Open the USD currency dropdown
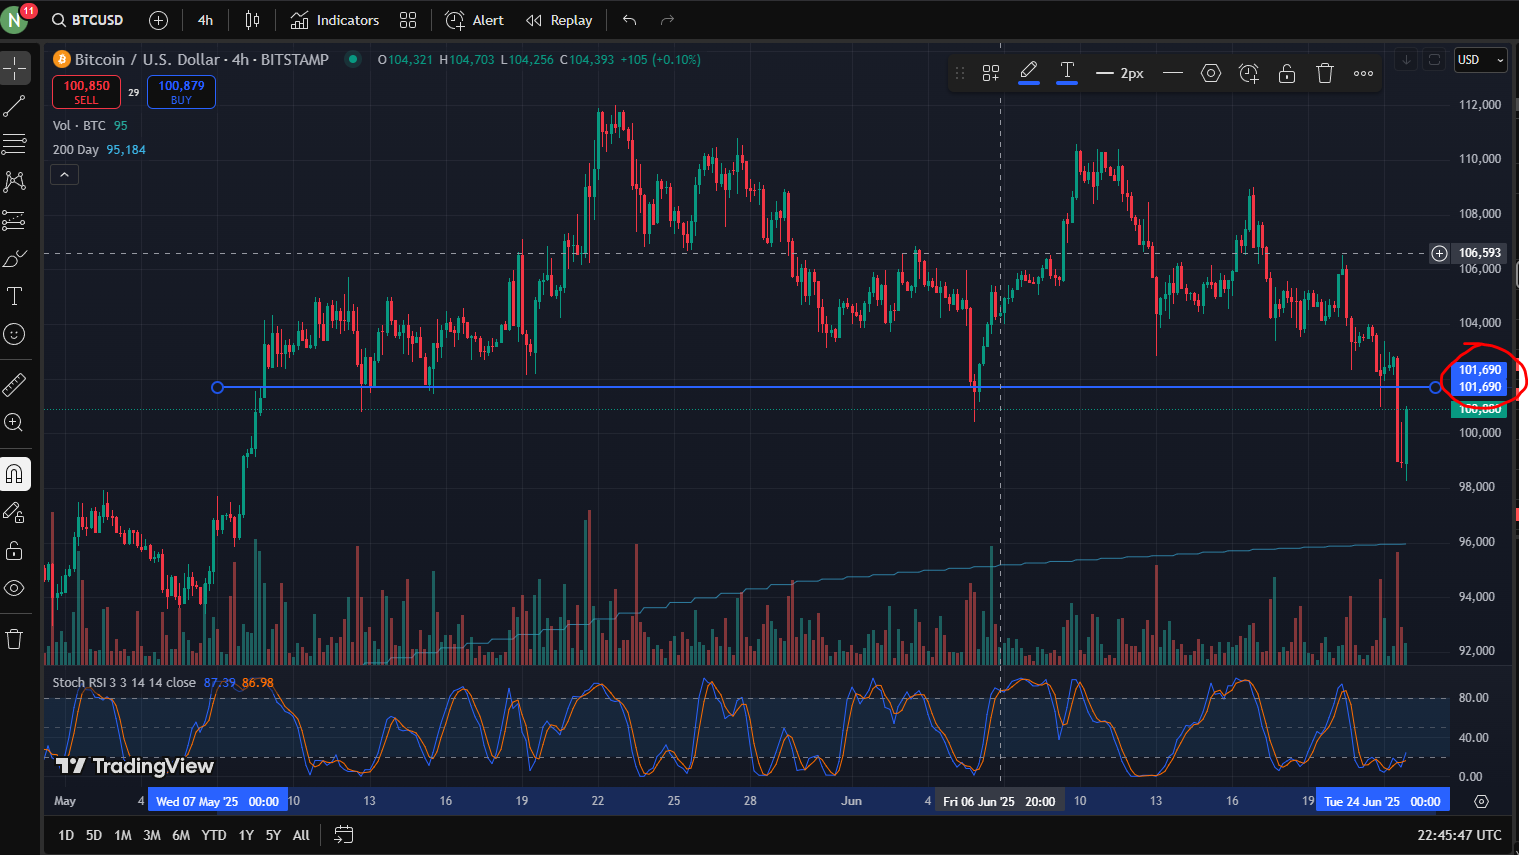The width and height of the screenshot is (1528, 855). click(1480, 60)
